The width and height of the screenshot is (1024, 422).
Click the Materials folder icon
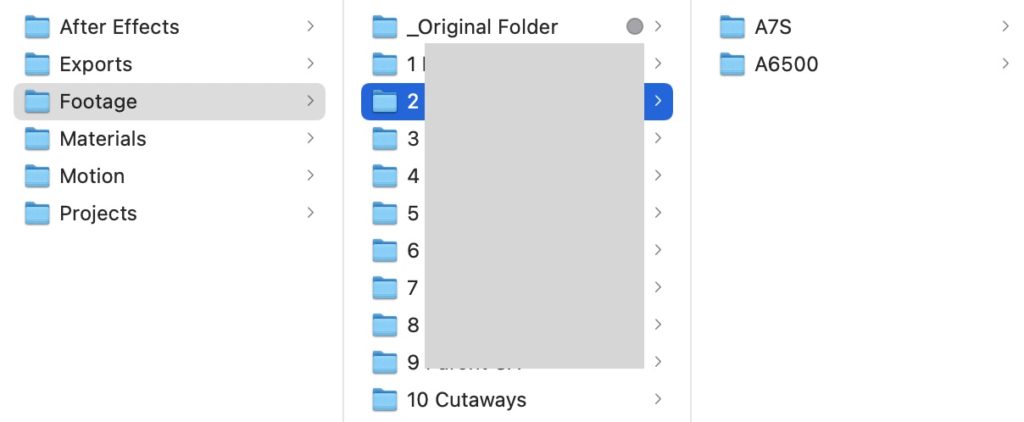pos(37,139)
